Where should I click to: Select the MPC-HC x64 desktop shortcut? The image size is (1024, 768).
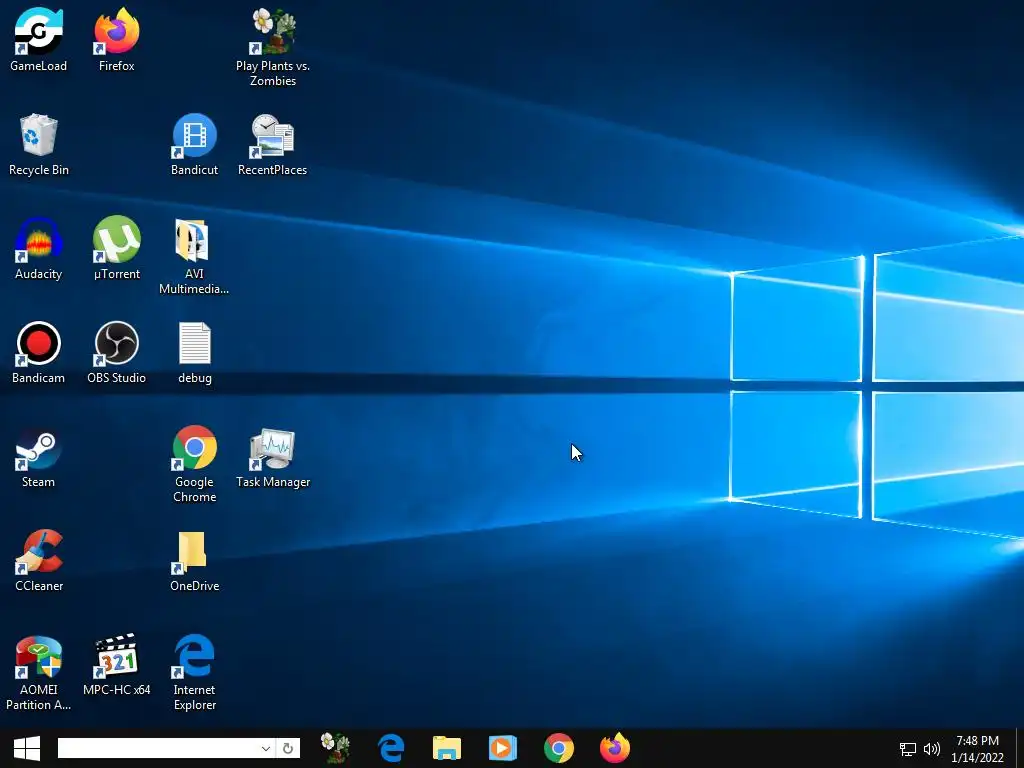(x=116, y=664)
